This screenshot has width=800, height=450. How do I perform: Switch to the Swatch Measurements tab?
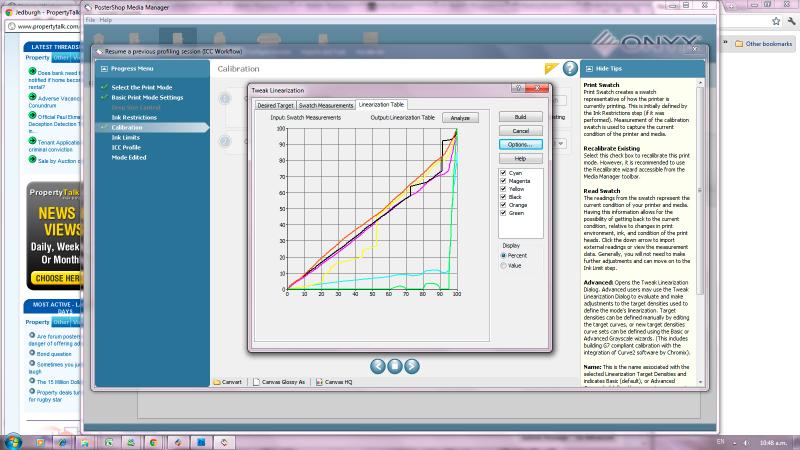coord(326,105)
